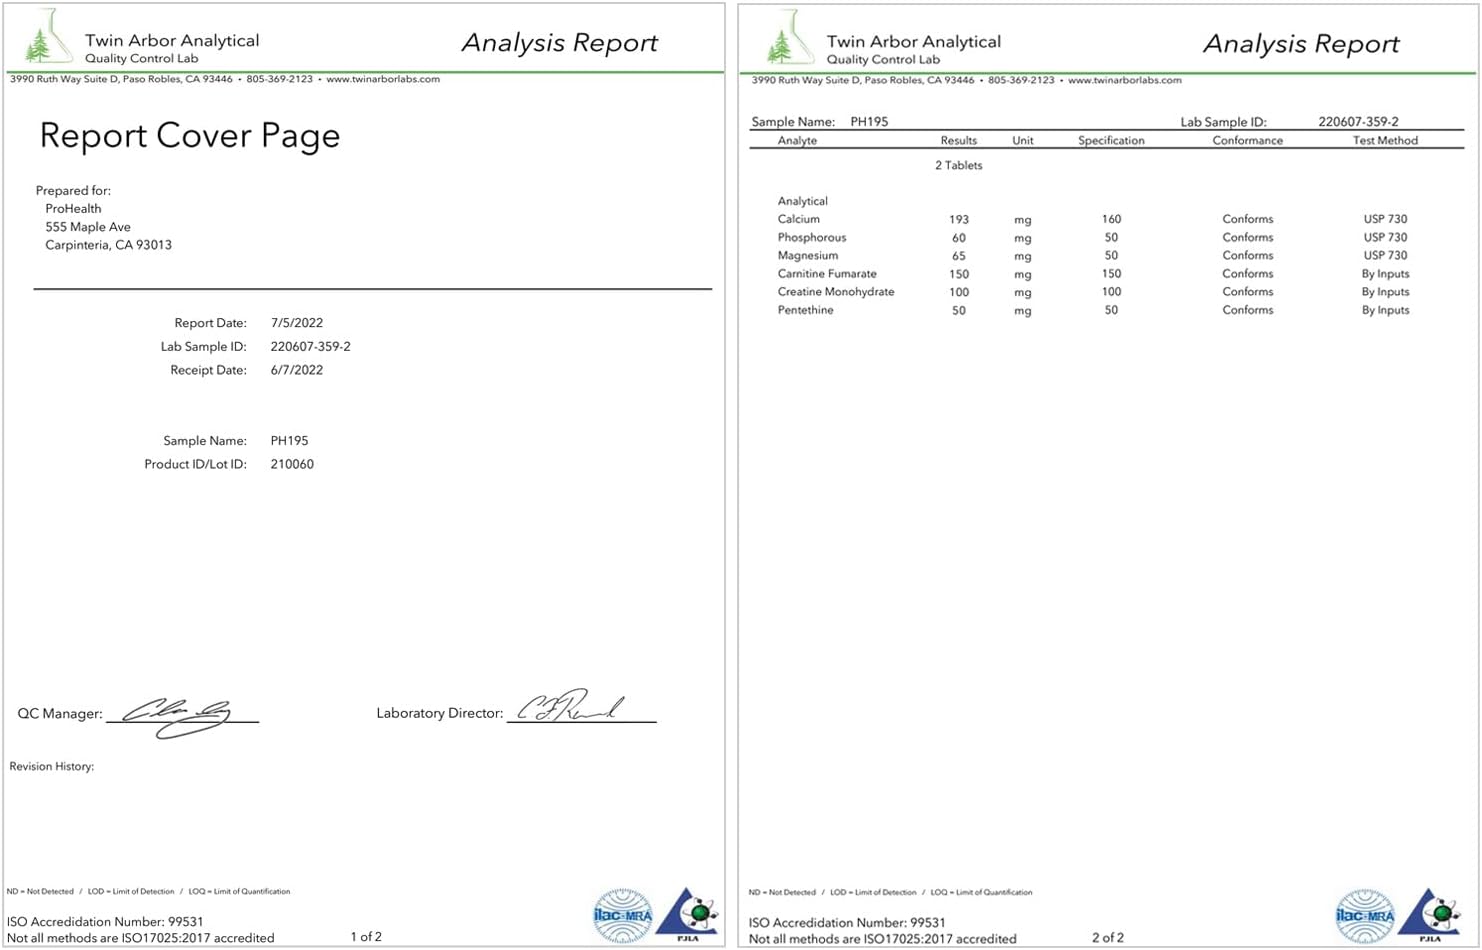Screen dimensions: 1482x950
Task: Select Calcium result value '193'
Action: tap(959, 220)
